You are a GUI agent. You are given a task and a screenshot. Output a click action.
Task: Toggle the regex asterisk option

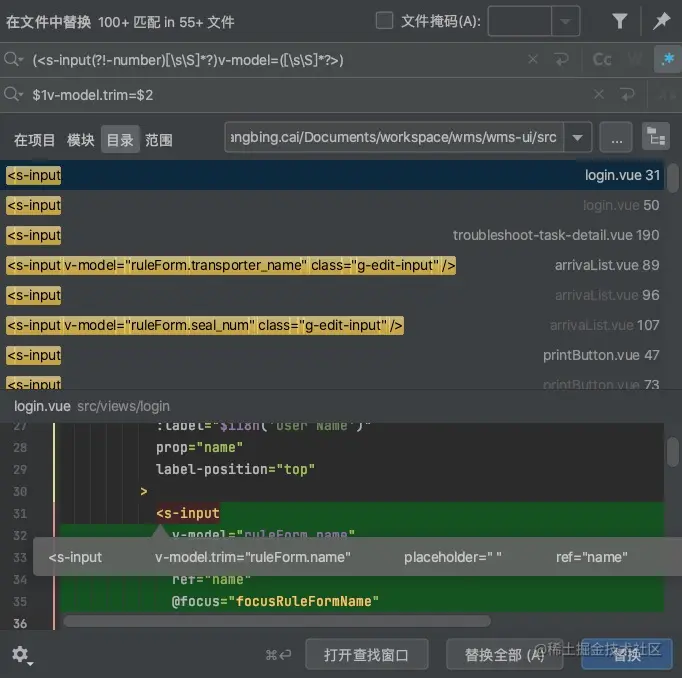[667, 59]
